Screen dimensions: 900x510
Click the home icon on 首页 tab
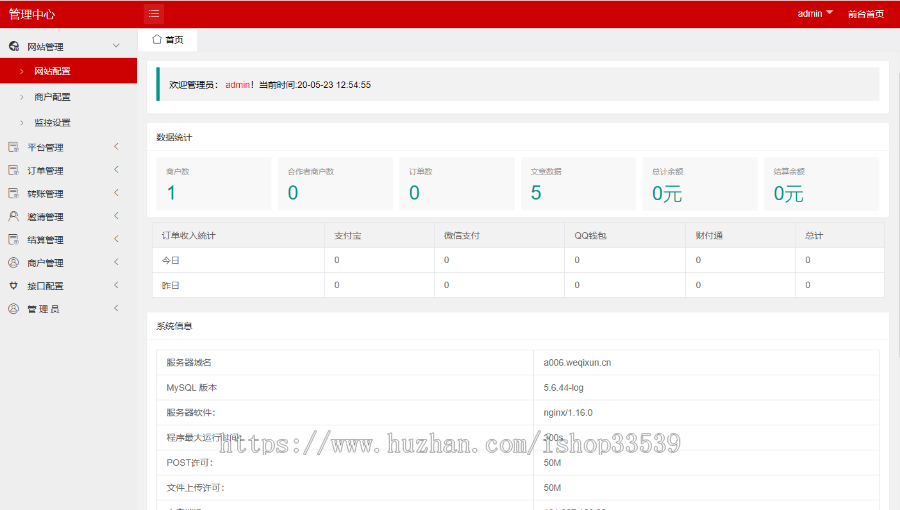click(157, 39)
